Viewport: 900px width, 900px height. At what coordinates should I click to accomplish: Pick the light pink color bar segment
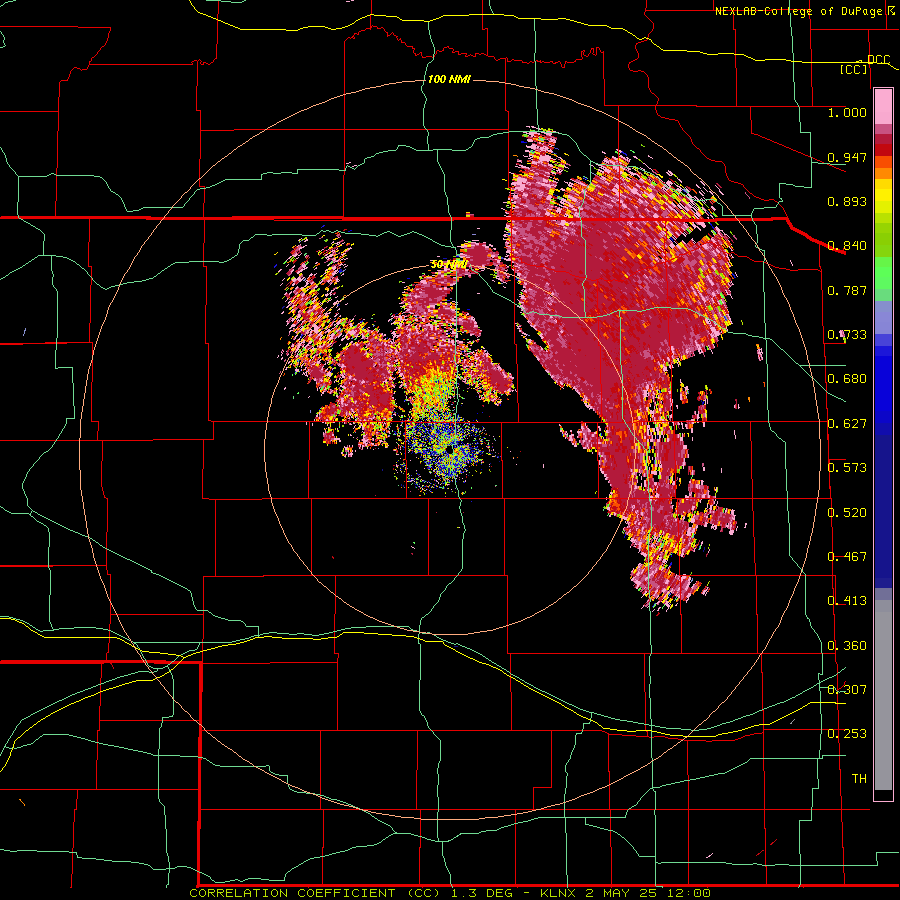883,107
